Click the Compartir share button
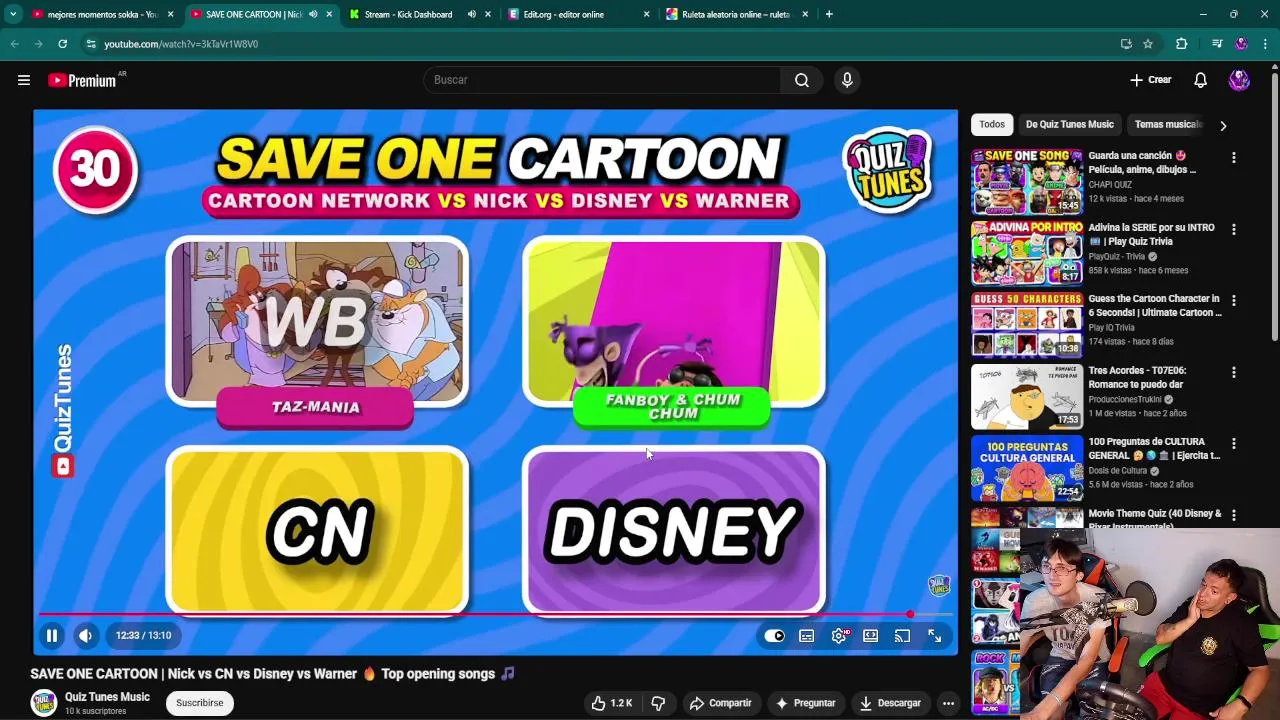 (x=720, y=703)
